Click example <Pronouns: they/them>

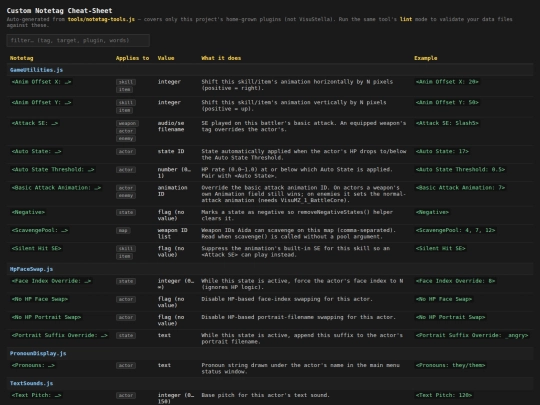[450, 365]
